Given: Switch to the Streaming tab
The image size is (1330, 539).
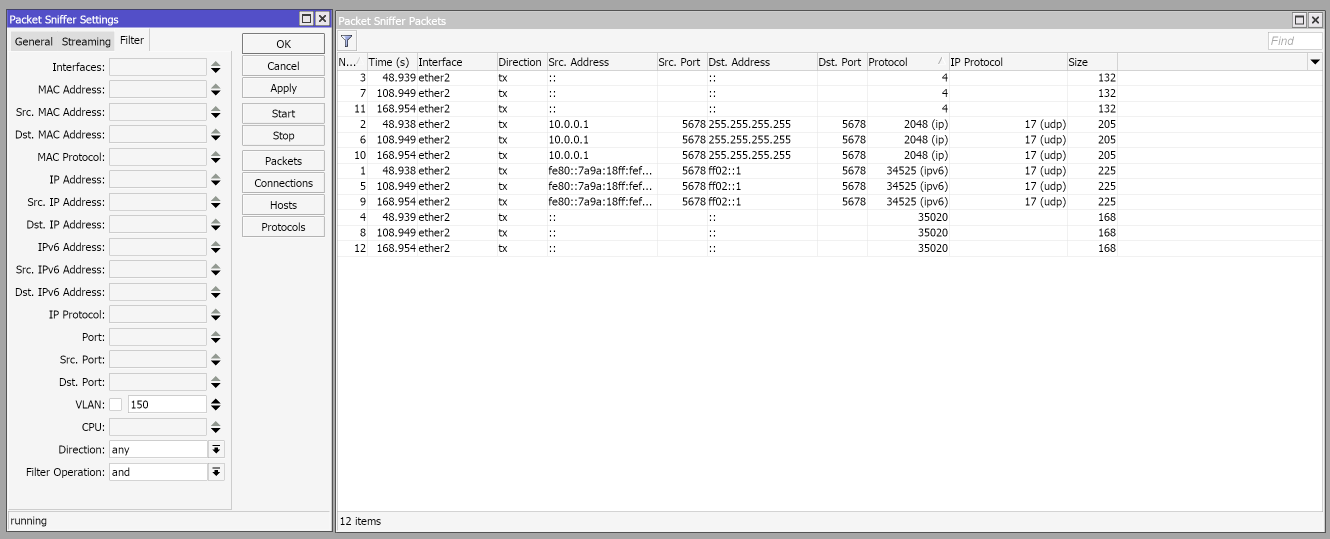Looking at the screenshot, I should pyautogui.click(x=86, y=41).
